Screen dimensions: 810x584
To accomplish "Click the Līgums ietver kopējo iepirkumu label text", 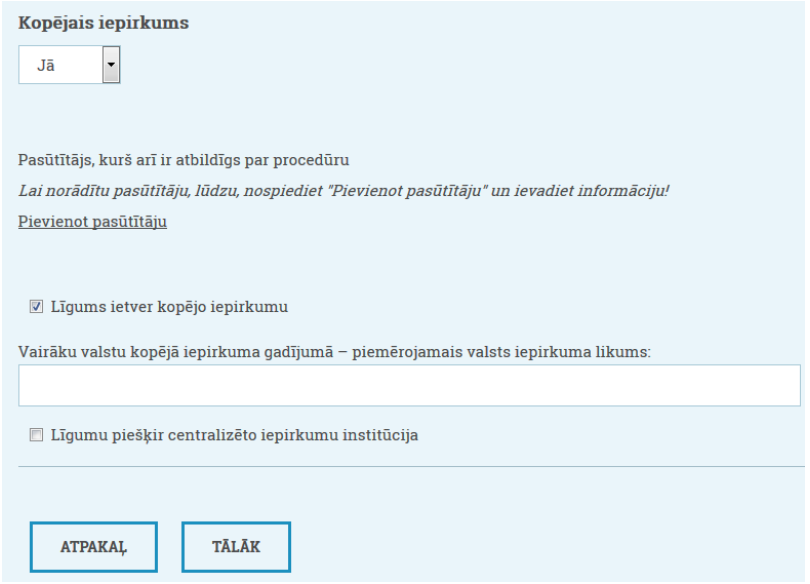I will click(169, 307).
